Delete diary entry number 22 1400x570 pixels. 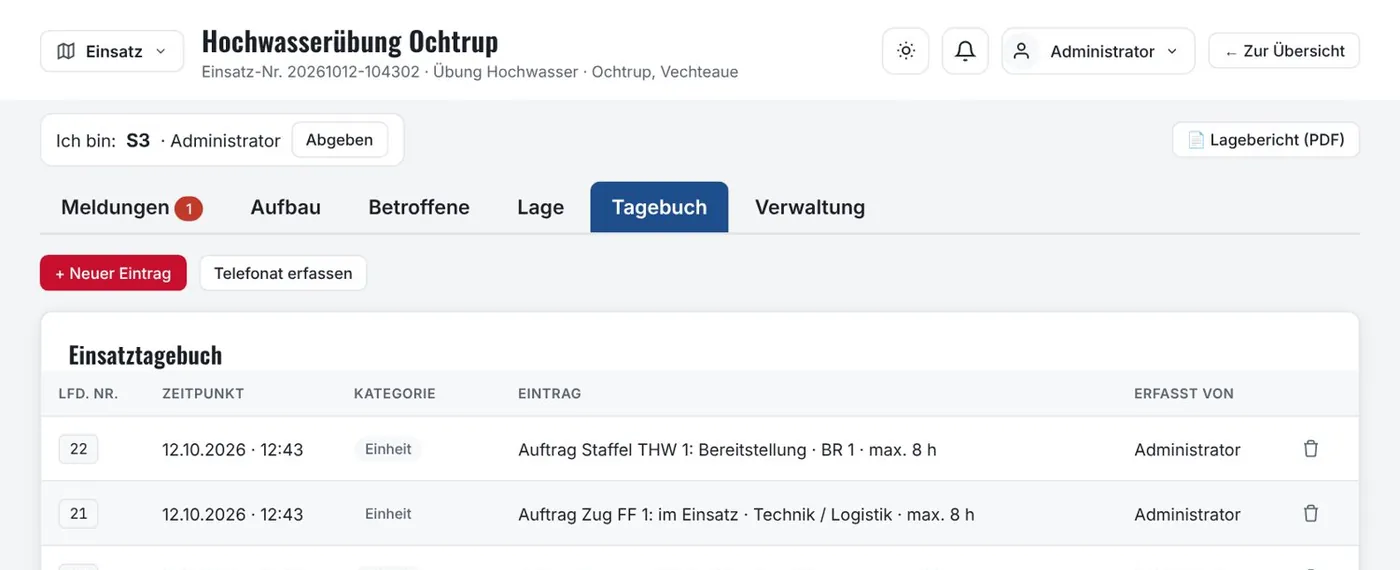tap(1311, 449)
